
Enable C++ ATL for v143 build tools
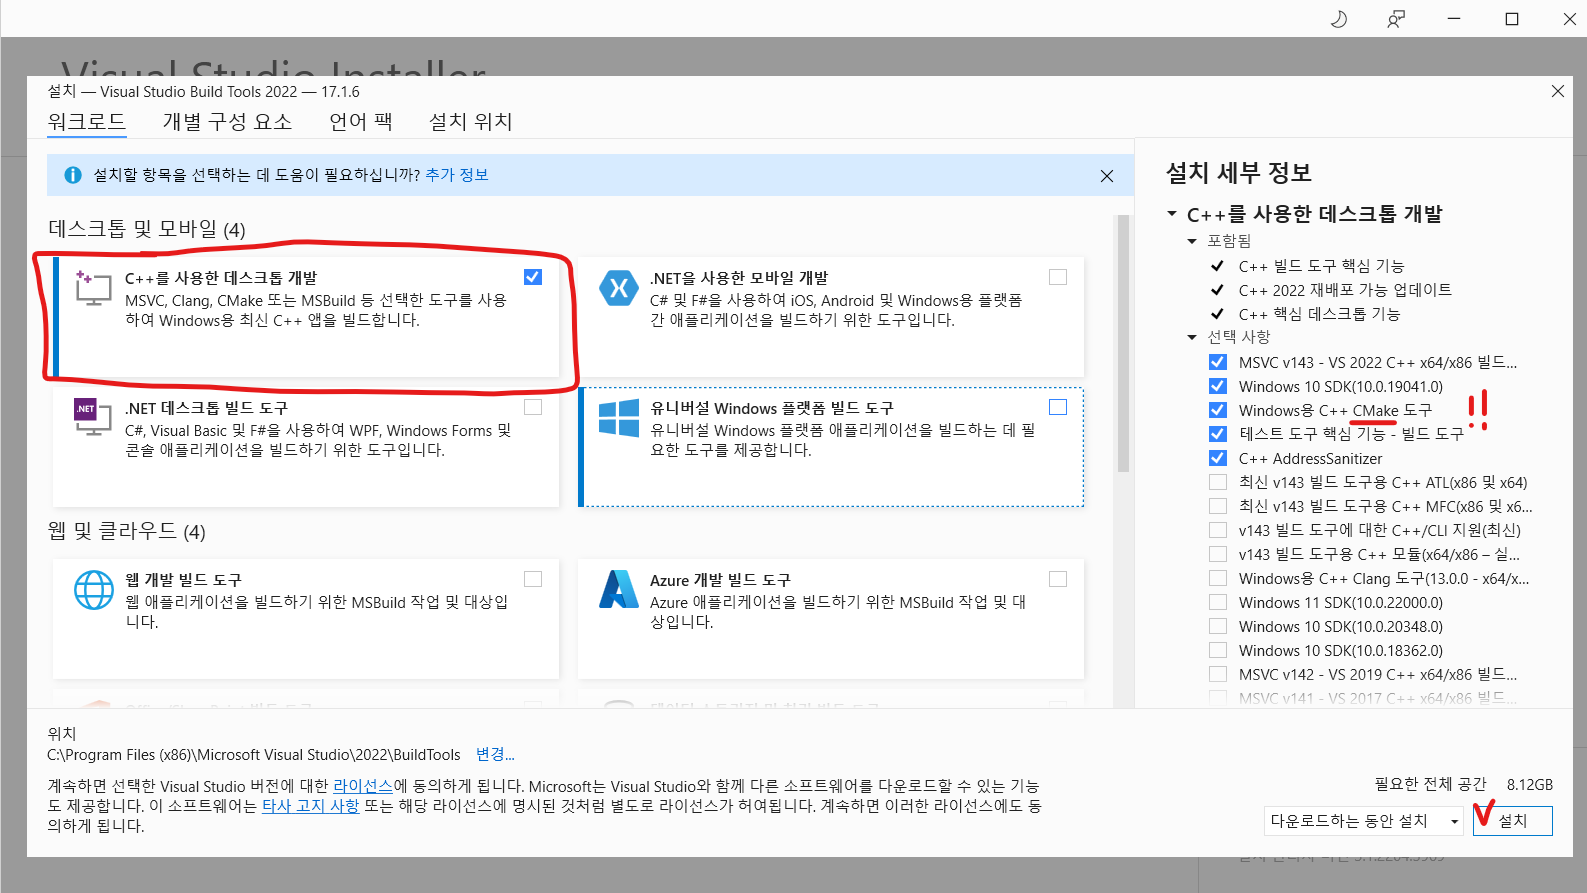pyautogui.click(x=1218, y=482)
